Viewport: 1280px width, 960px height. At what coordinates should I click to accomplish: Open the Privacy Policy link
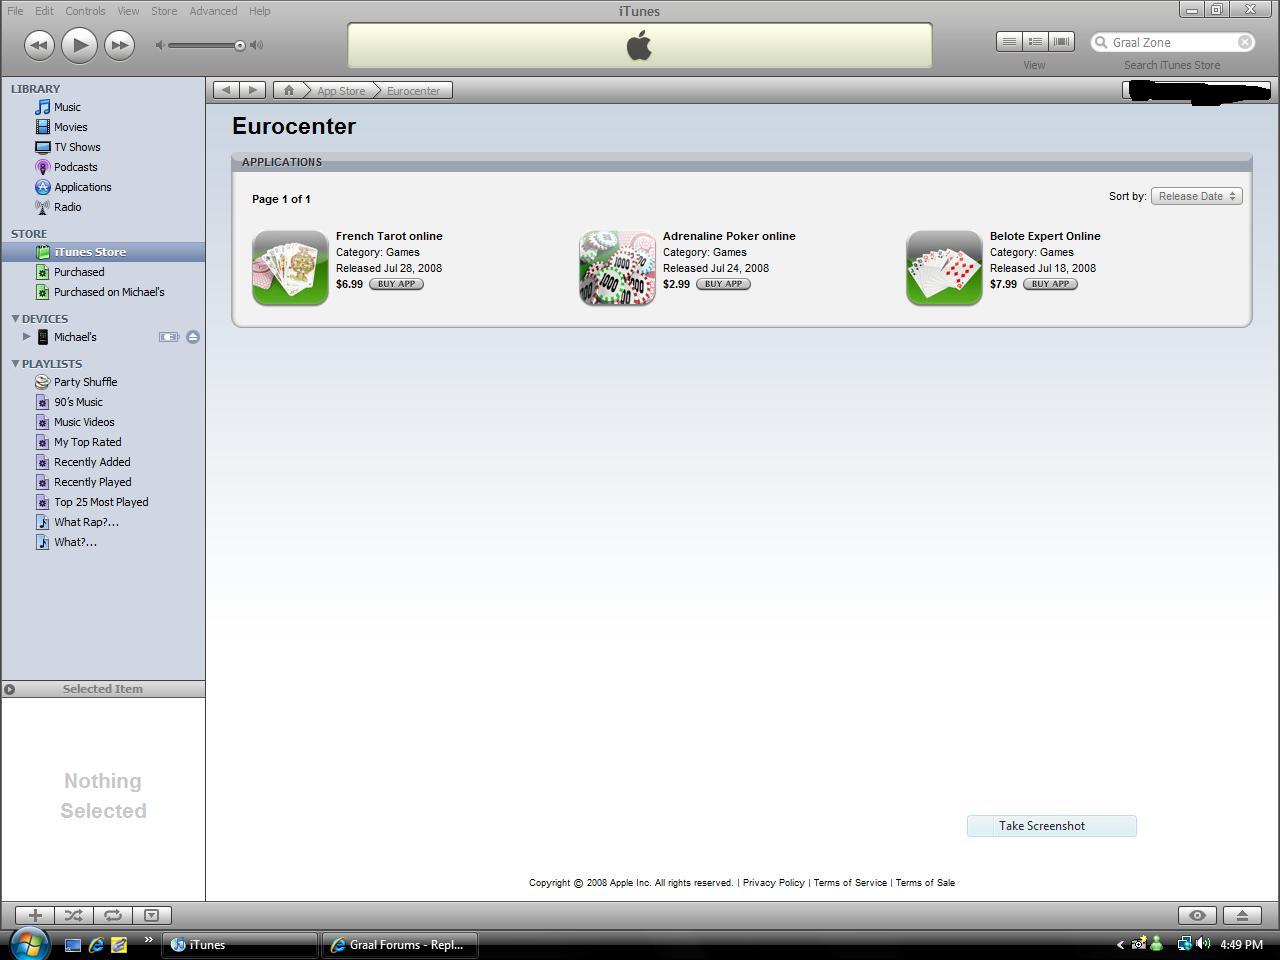point(773,883)
